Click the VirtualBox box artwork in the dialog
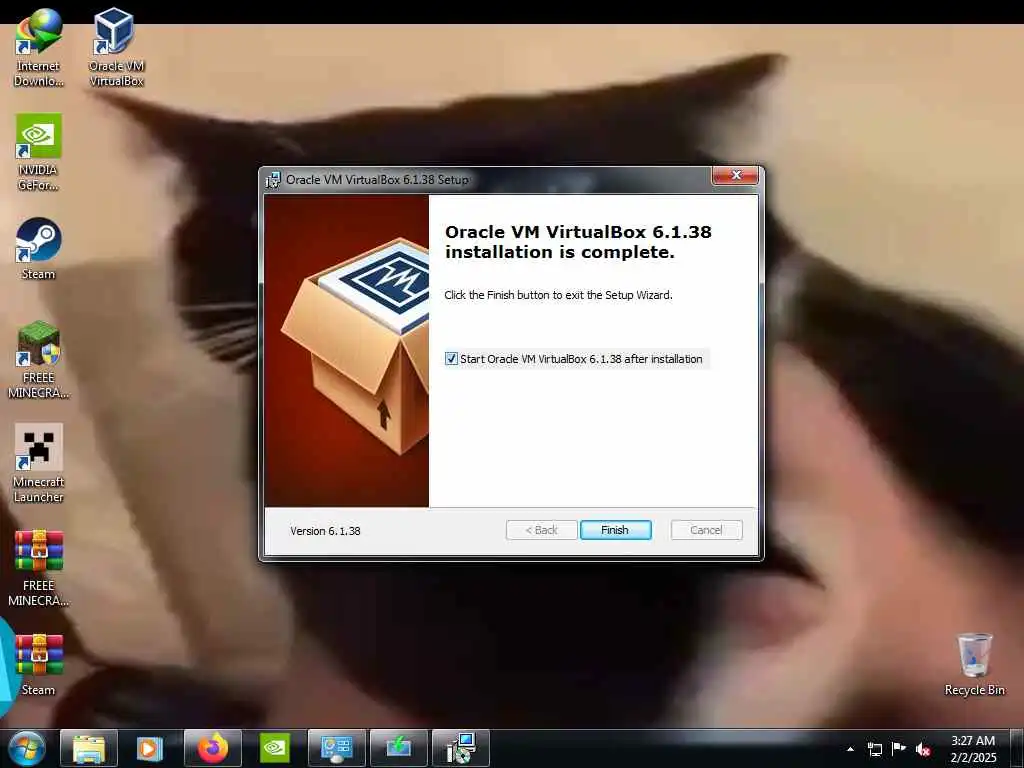 pyautogui.click(x=347, y=351)
